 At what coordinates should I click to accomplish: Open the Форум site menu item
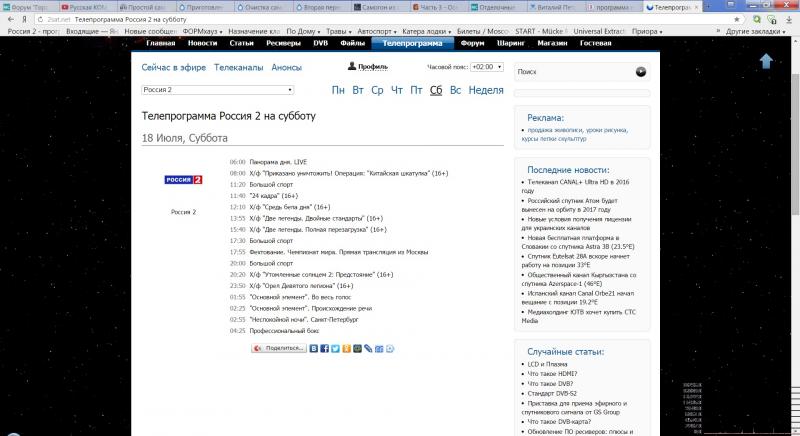coord(472,43)
